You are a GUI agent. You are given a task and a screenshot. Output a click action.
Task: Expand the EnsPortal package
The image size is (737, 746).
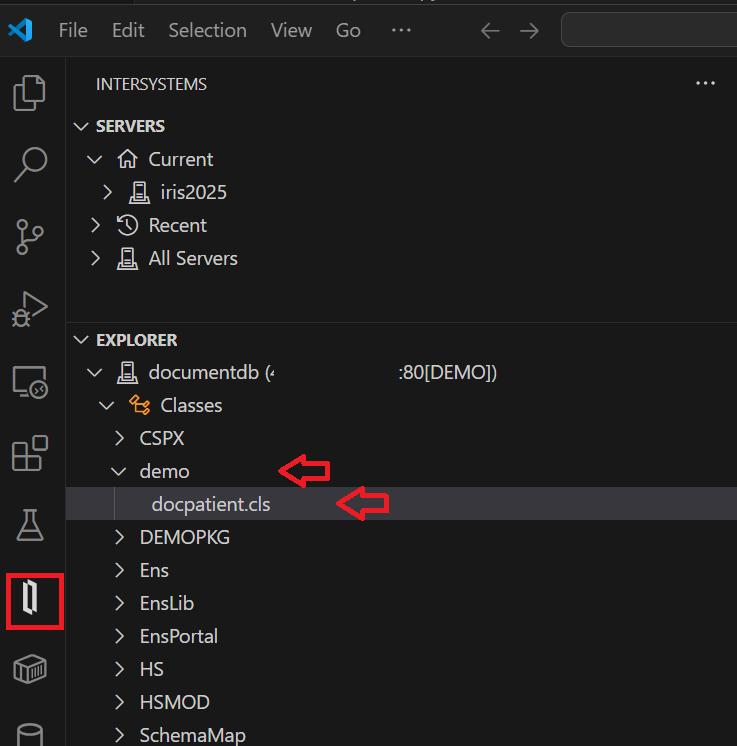[x=119, y=636]
